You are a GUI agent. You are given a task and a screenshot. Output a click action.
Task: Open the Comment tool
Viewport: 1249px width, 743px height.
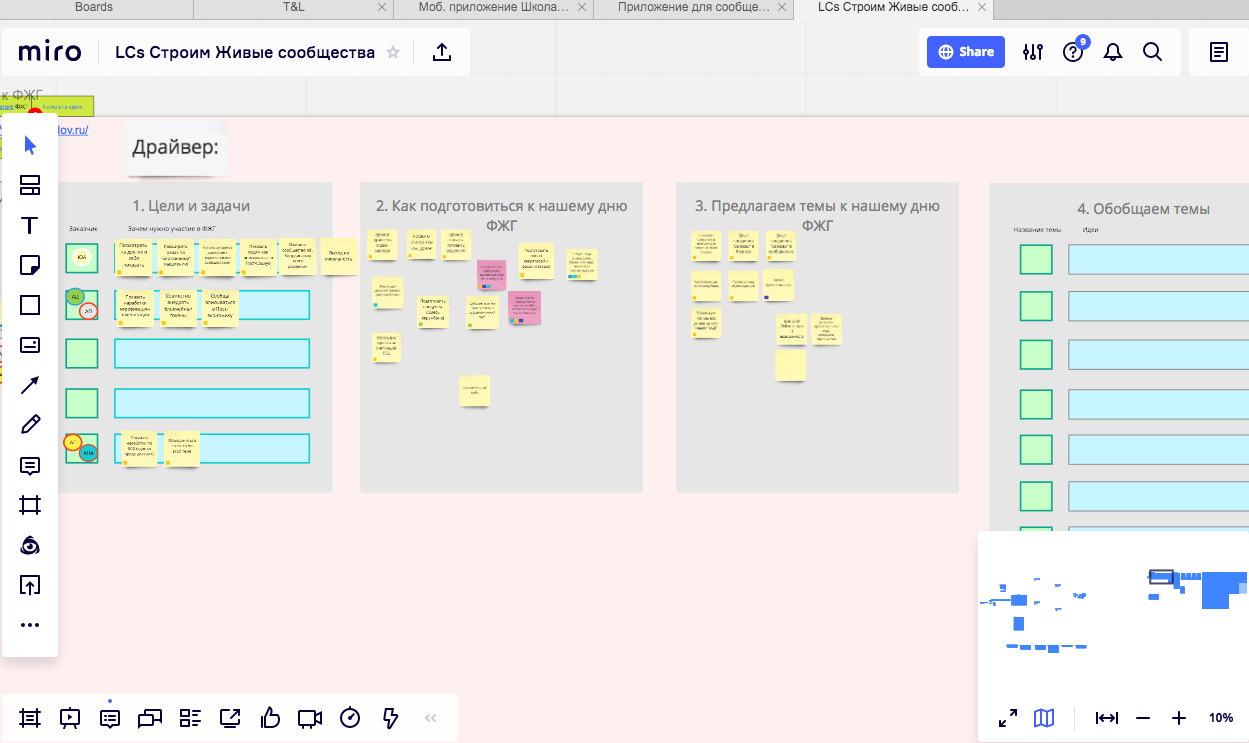[30, 465]
